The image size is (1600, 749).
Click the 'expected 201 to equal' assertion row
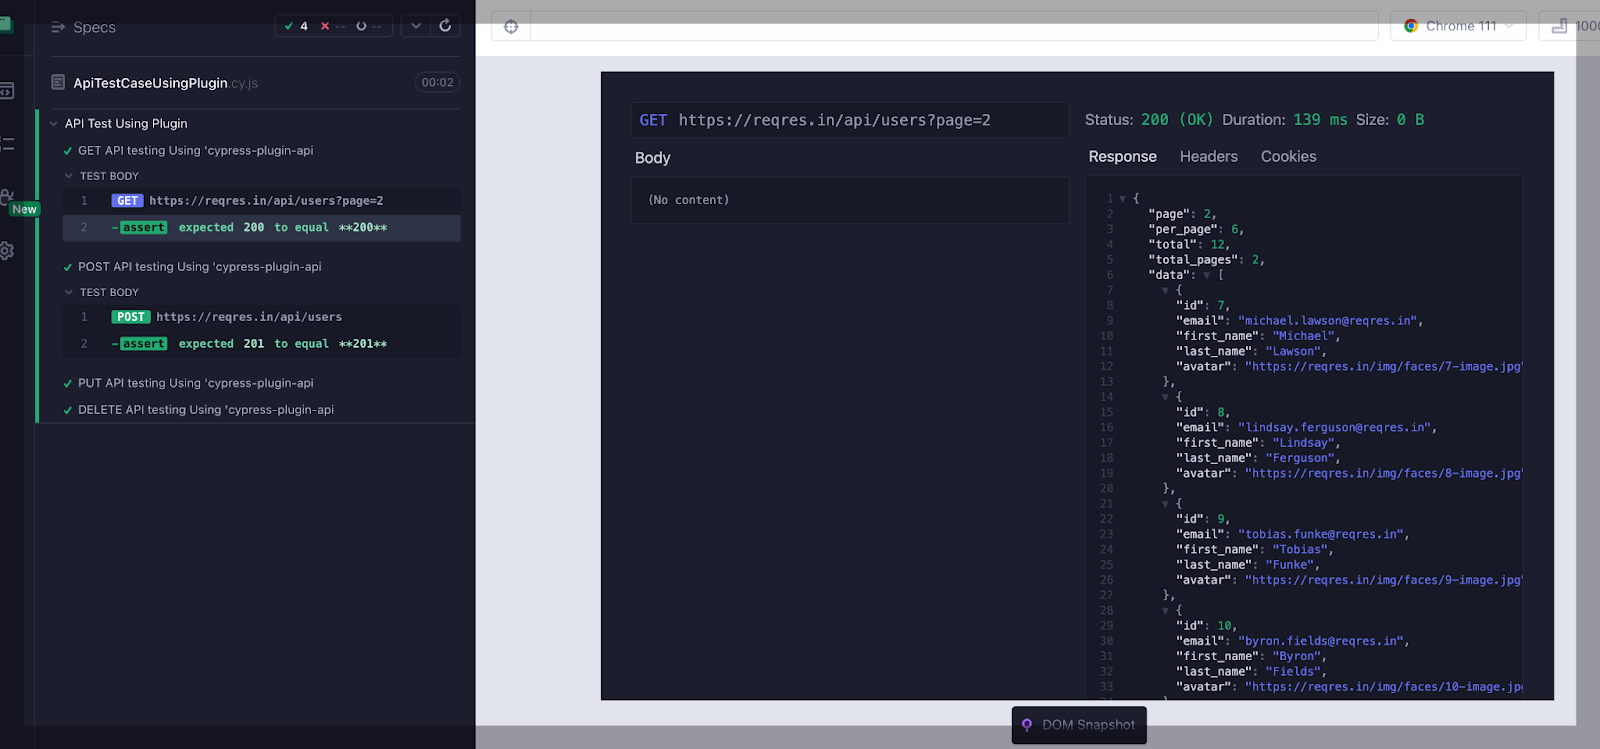tap(261, 344)
